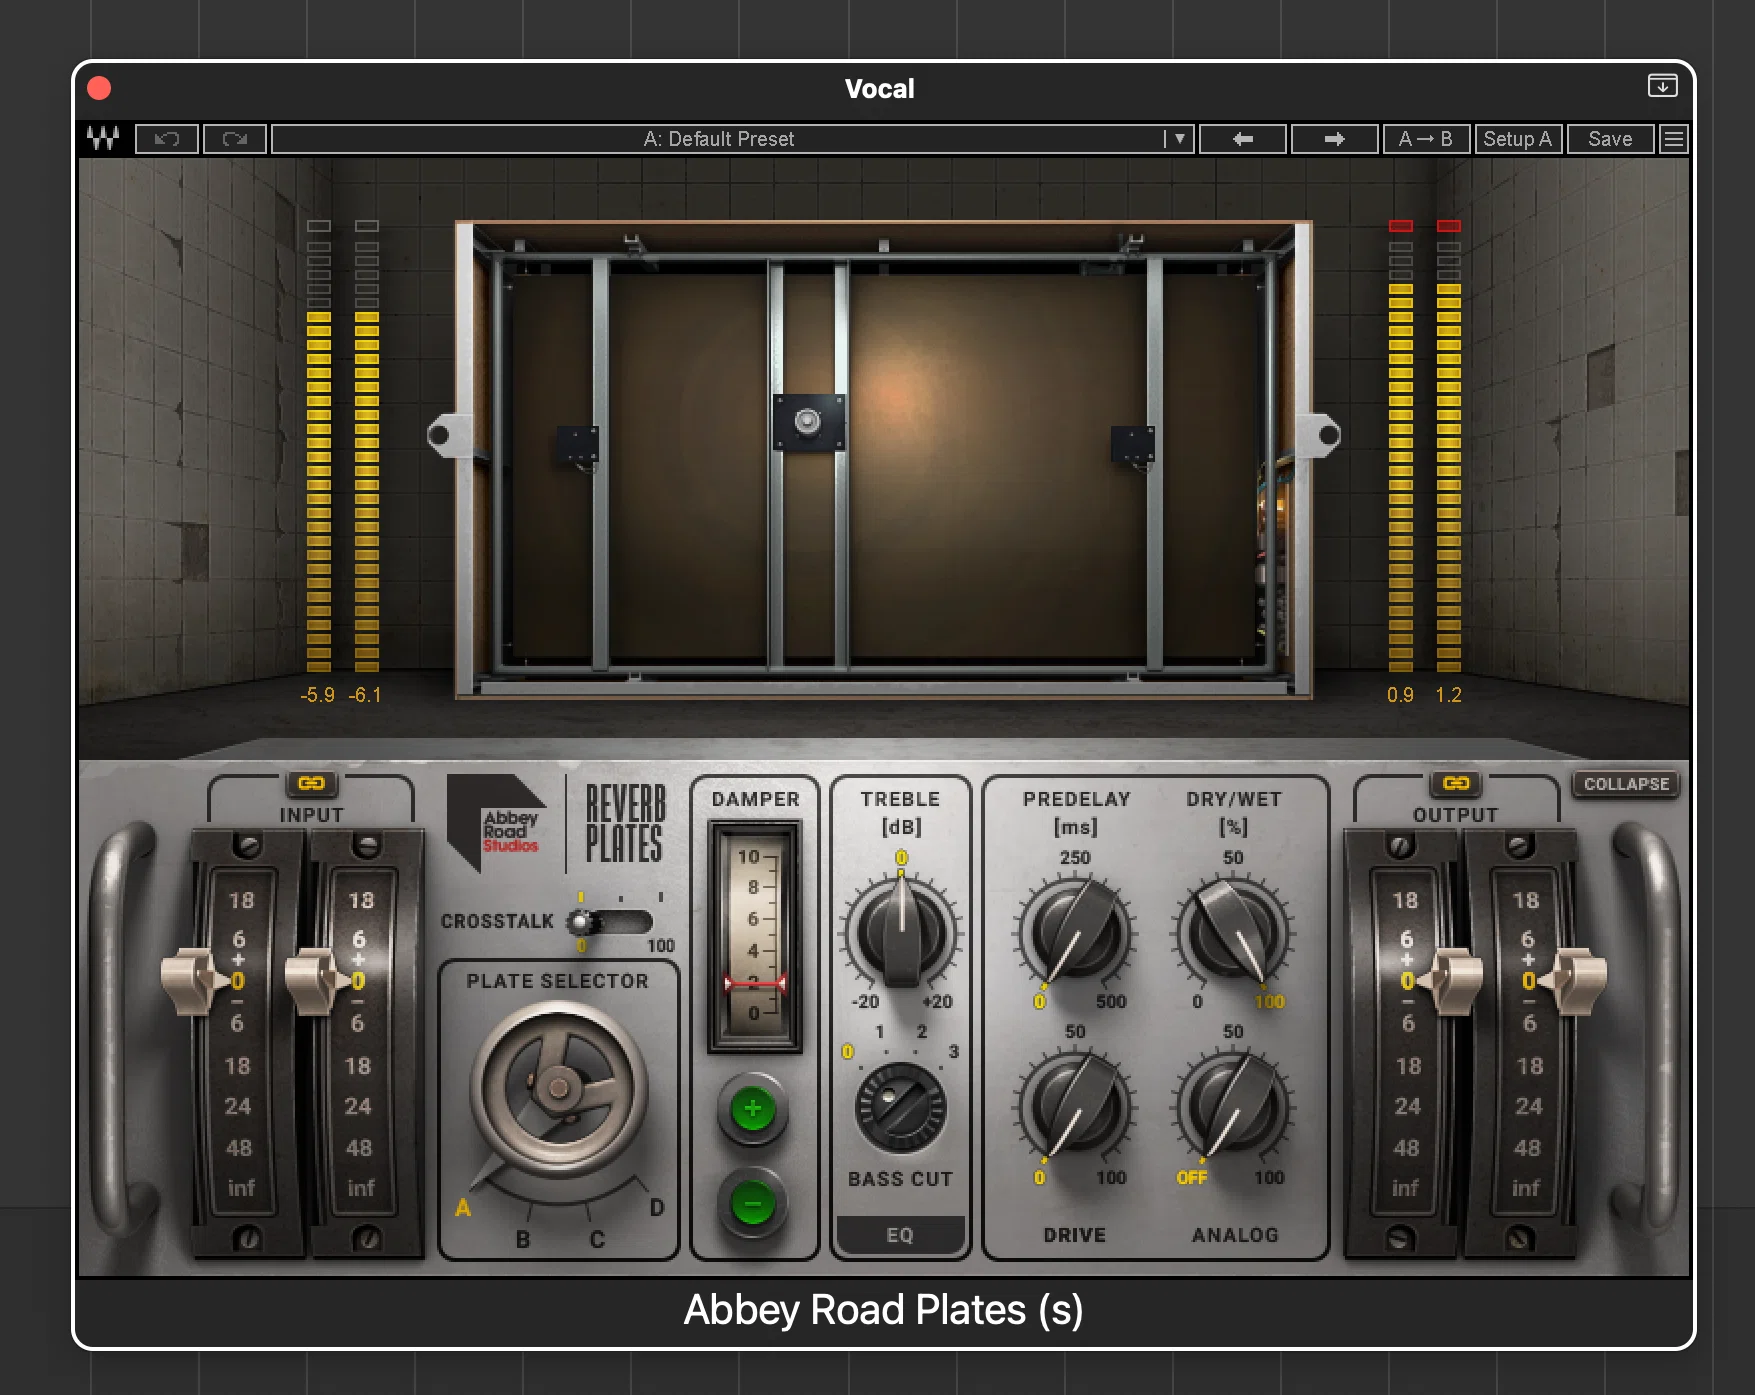
Task: Click the -20 label under Treble
Action: tap(865, 1002)
